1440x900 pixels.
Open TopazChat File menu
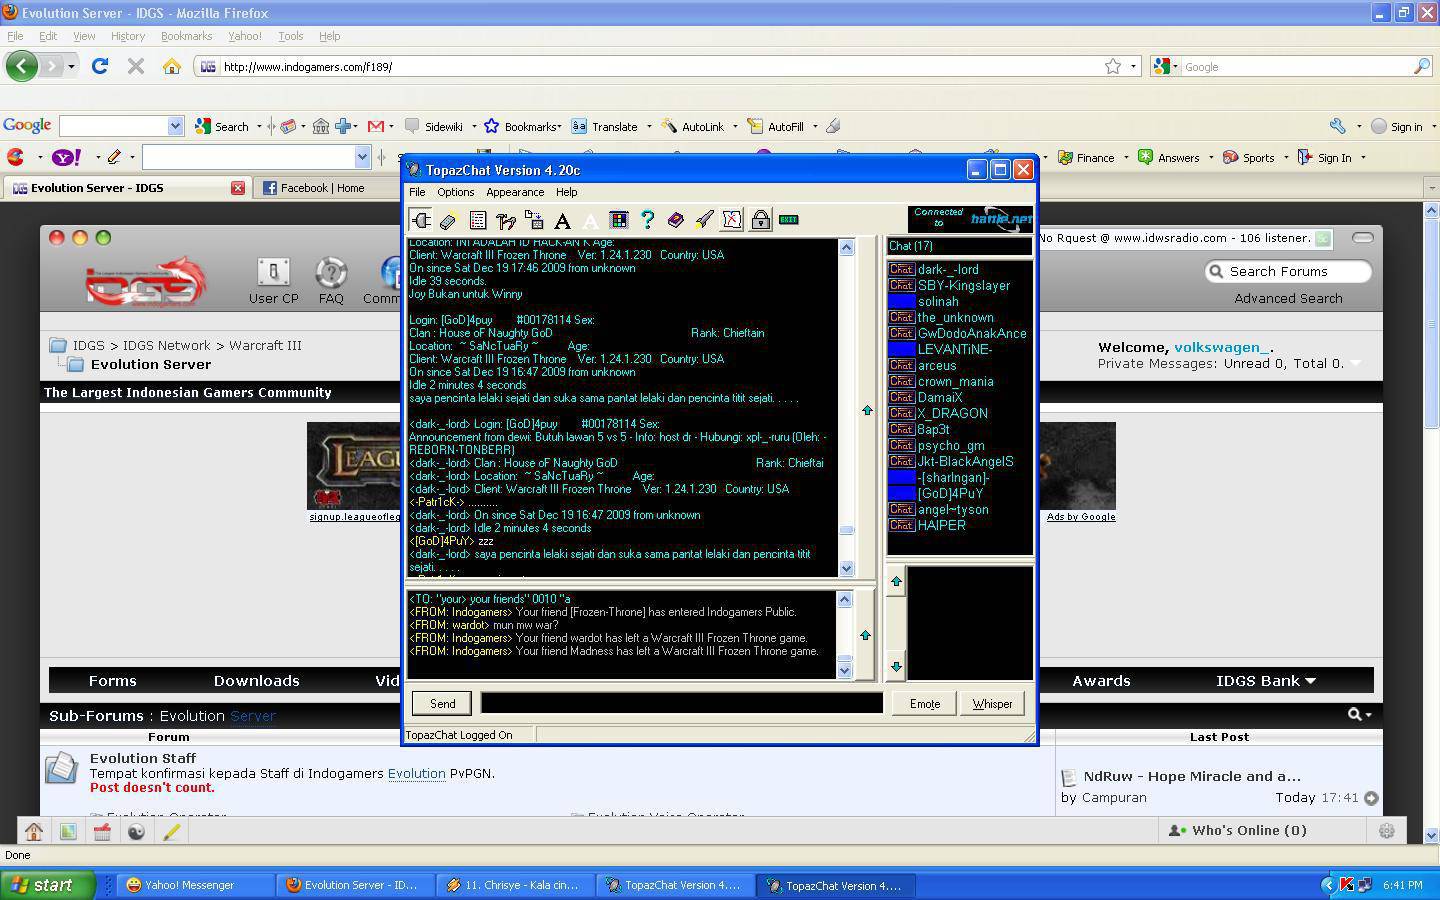tap(417, 192)
